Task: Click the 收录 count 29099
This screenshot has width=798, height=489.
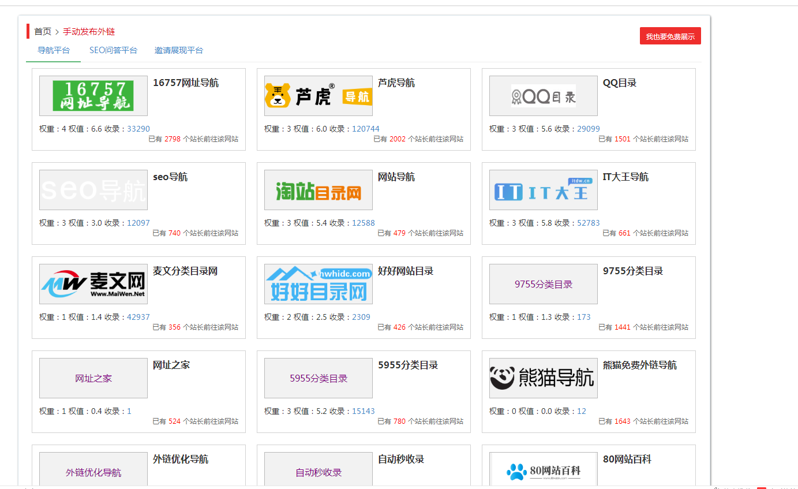Action: (588, 129)
